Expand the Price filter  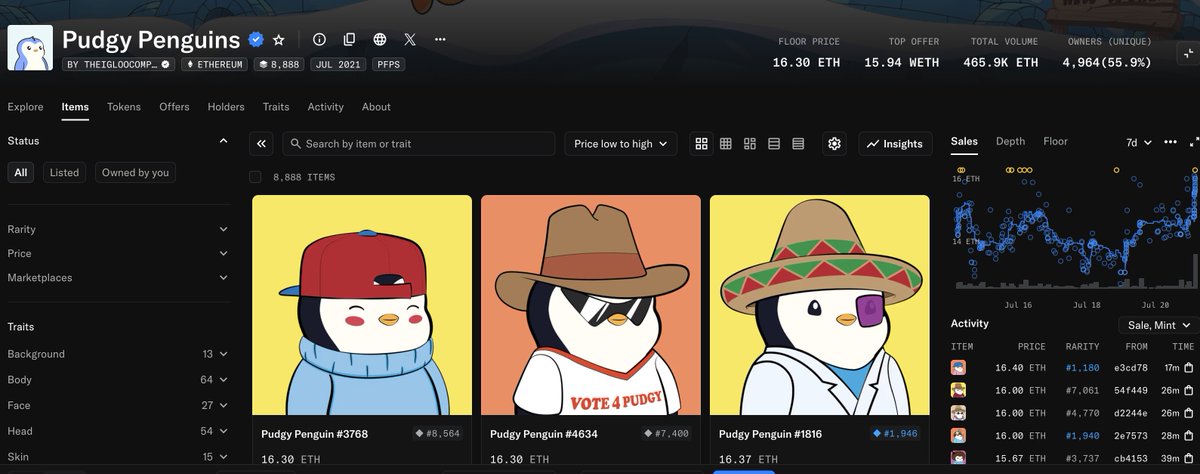click(x=118, y=254)
